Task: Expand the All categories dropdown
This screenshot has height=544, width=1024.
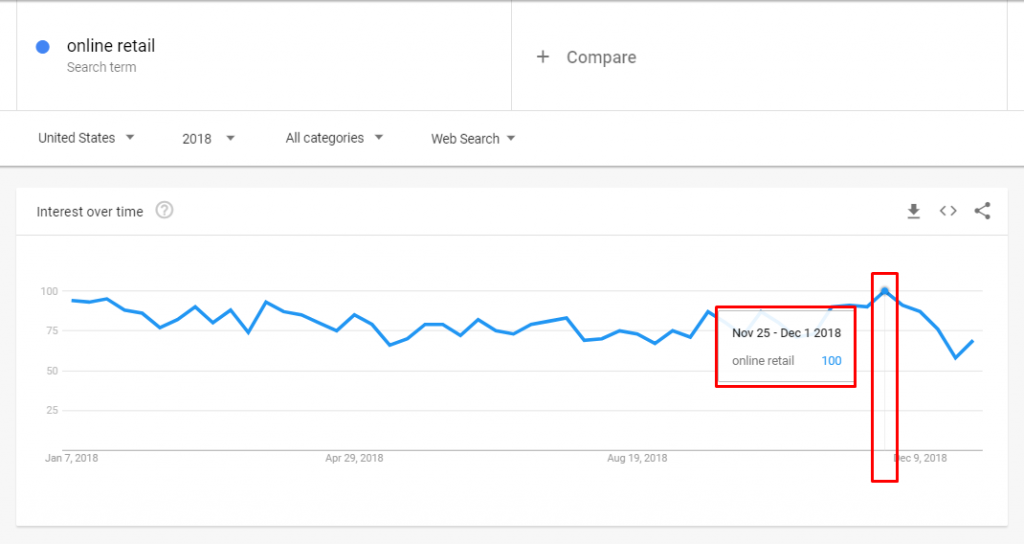Action: (x=334, y=138)
